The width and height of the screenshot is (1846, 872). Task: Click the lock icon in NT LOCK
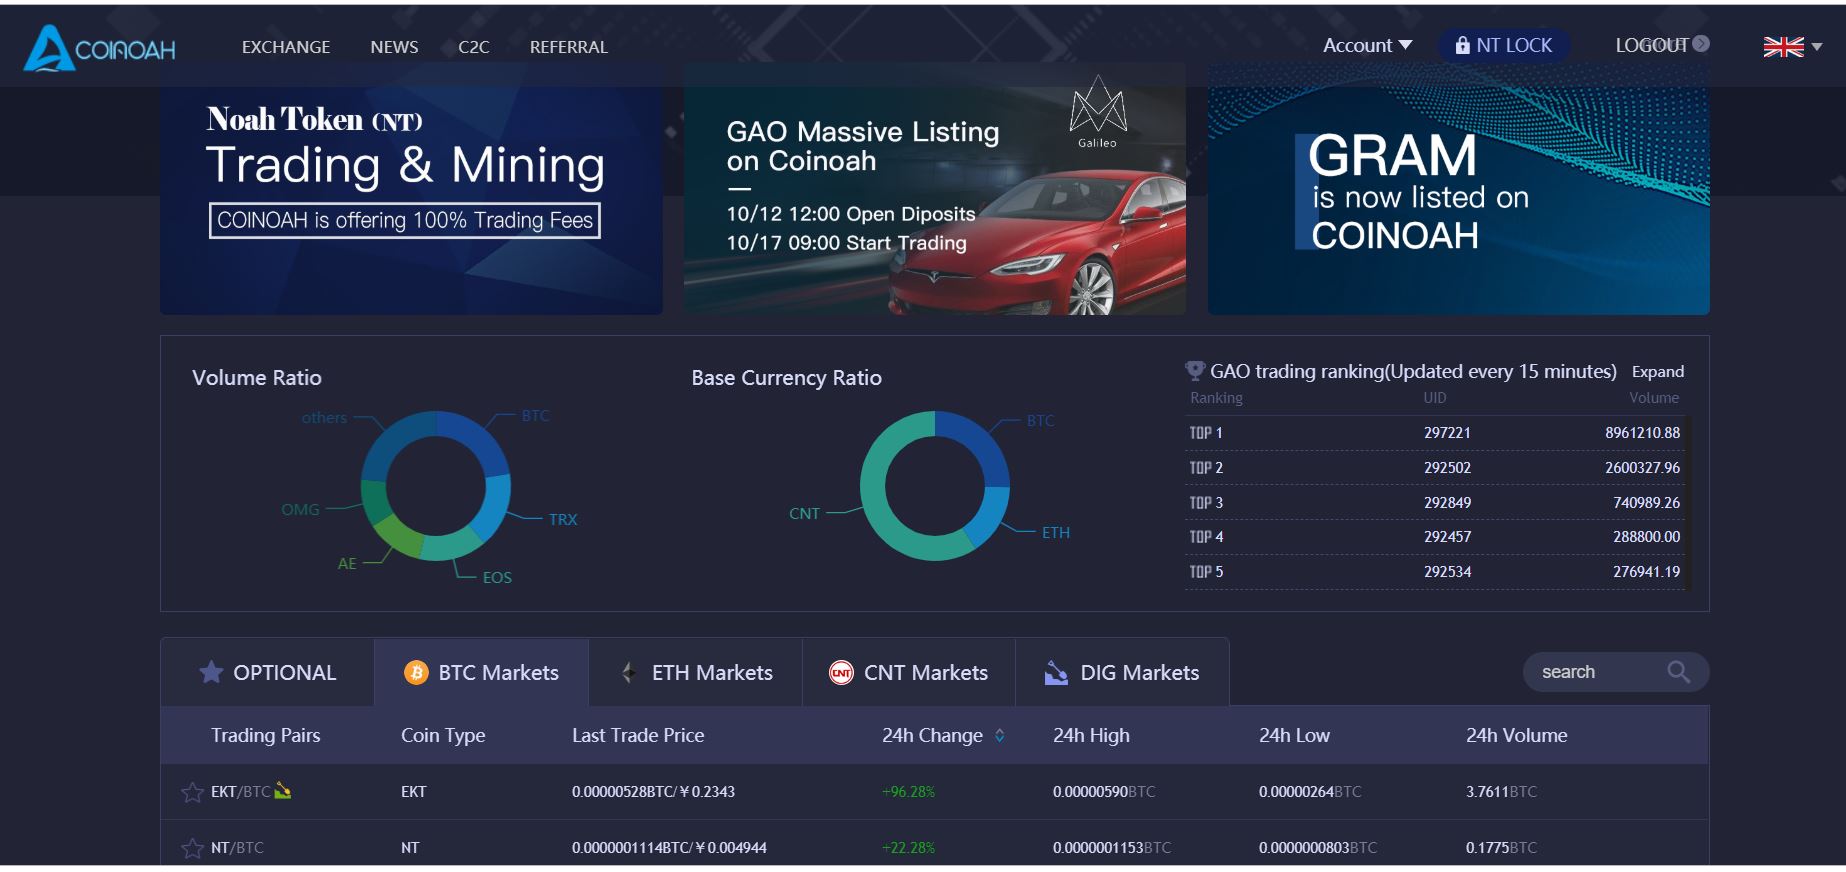point(1462,45)
